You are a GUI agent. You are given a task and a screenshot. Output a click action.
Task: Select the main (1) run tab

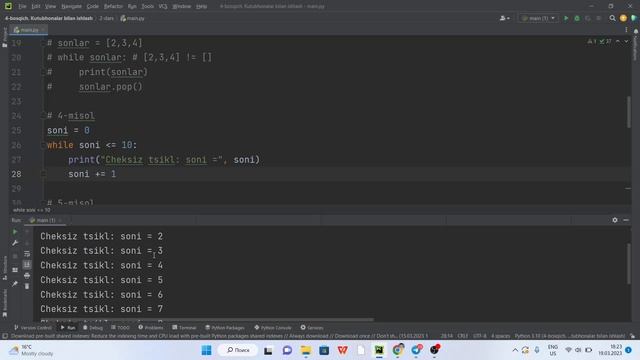coord(45,220)
